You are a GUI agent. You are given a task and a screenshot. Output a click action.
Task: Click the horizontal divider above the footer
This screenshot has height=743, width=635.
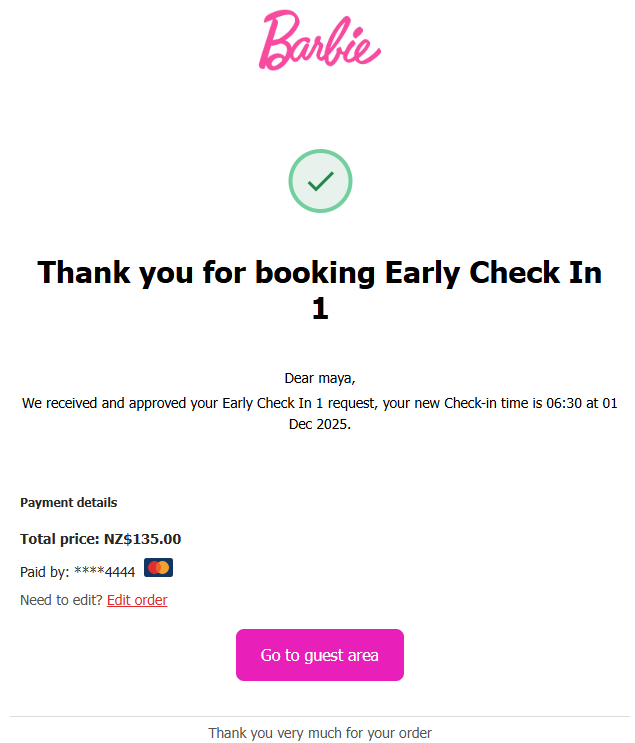pos(320,716)
